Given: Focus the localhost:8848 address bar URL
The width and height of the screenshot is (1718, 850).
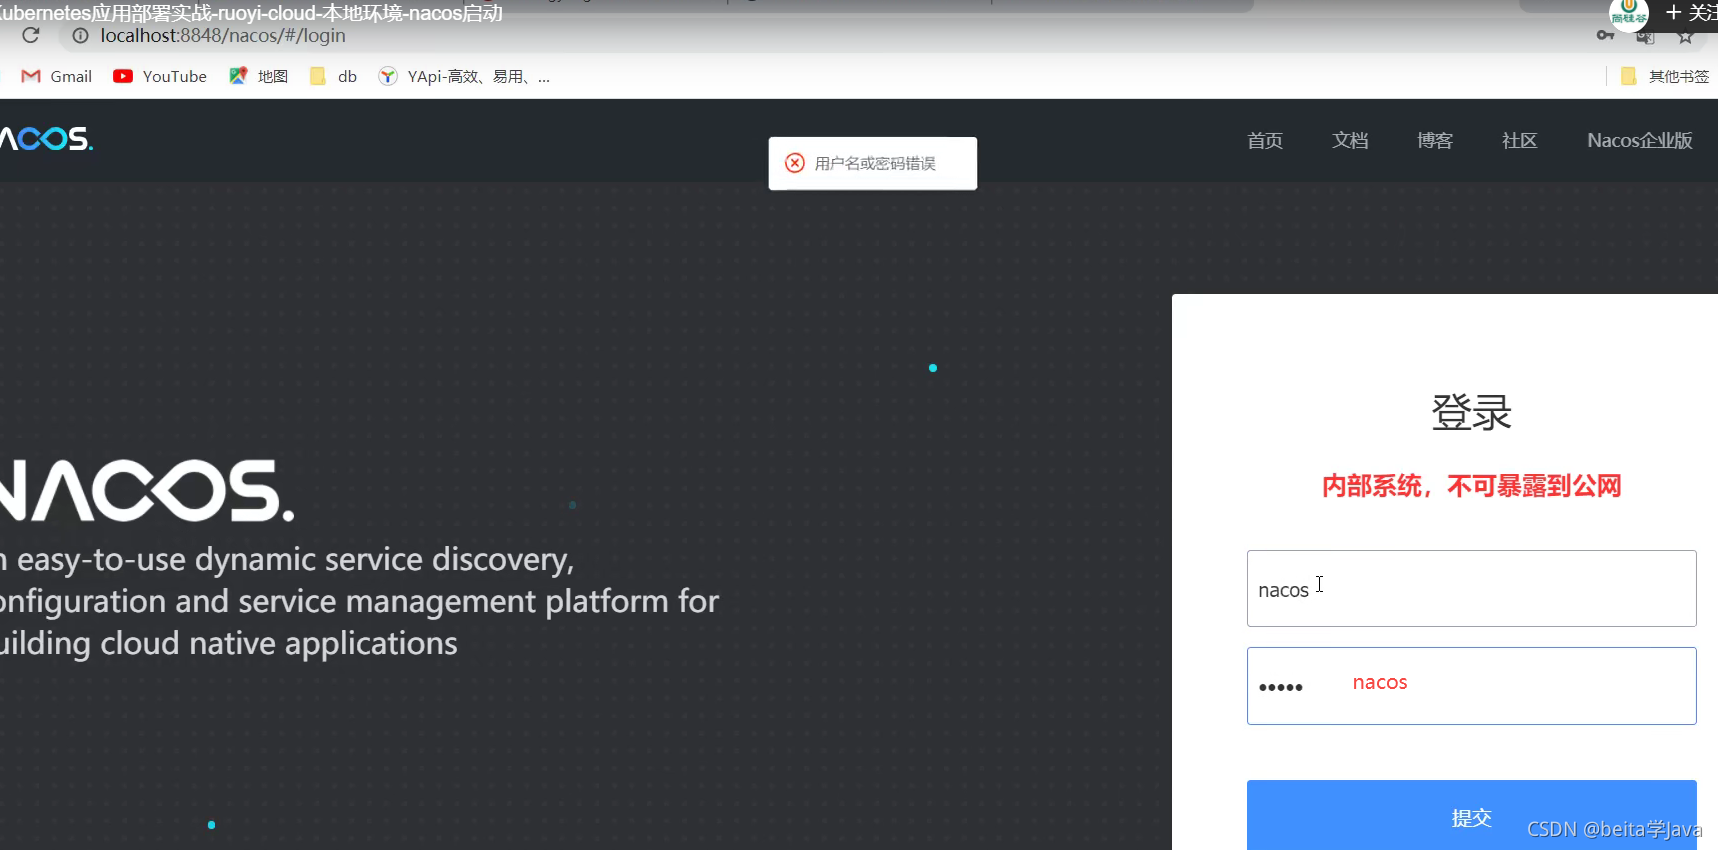Looking at the screenshot, I should tap(223, 35).
